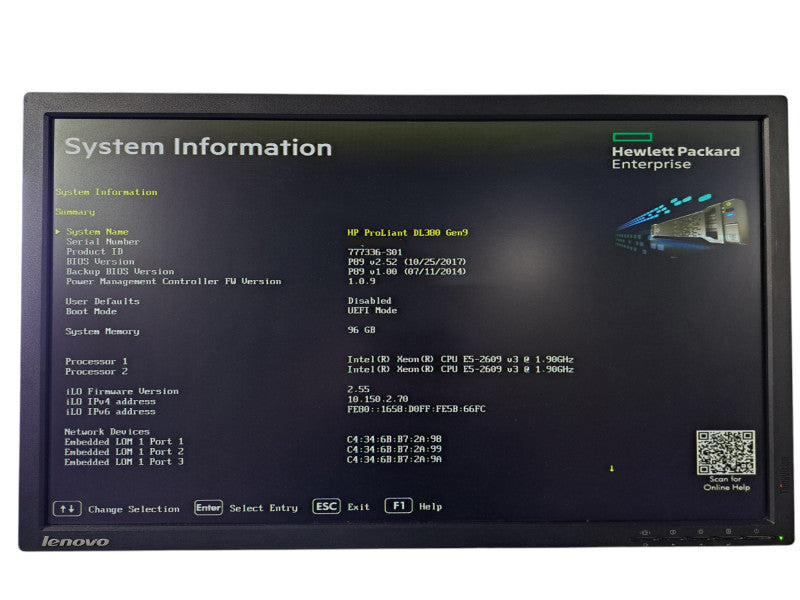This screenshot has width=800, height=600.
Task: Click the Change Selection hint text
Action: (134, 509)
